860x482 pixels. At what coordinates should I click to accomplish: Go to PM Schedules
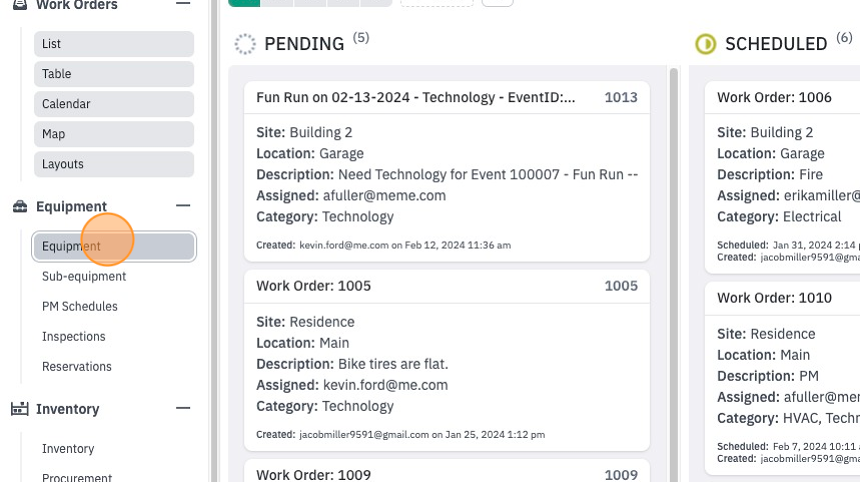click(x=80, y=307)
